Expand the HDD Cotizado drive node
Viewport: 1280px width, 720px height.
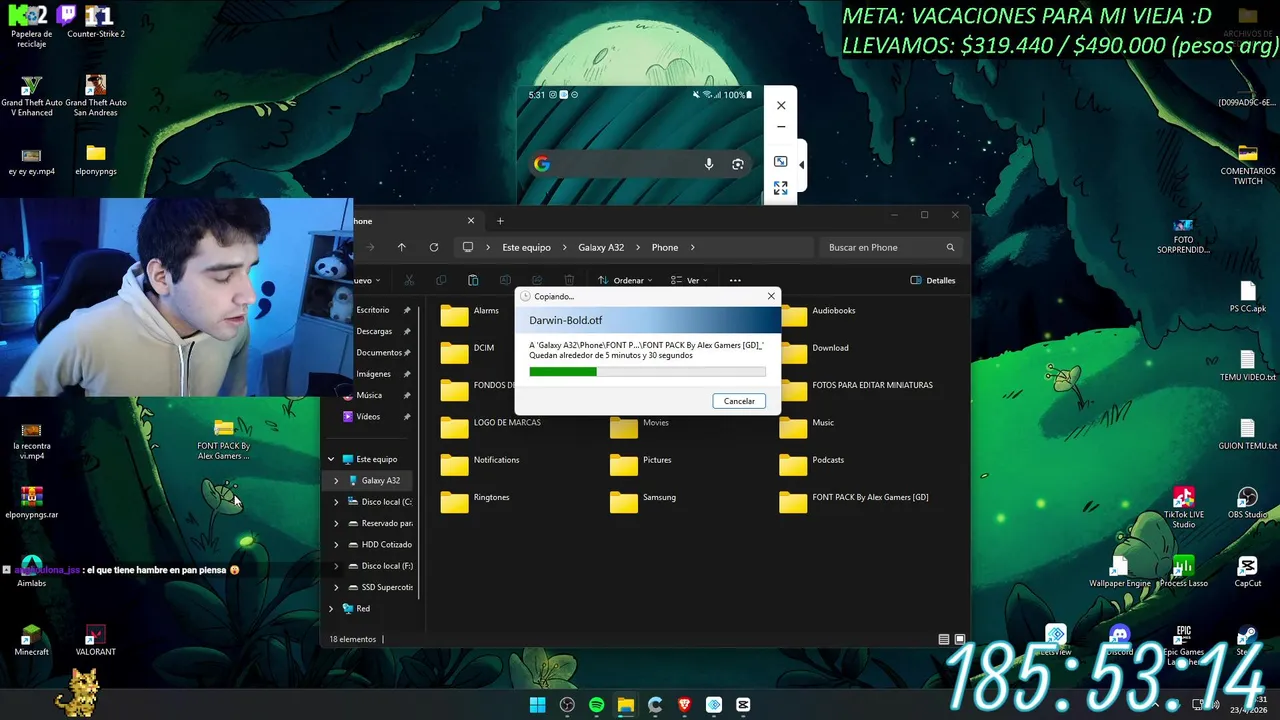pos(336,544)
